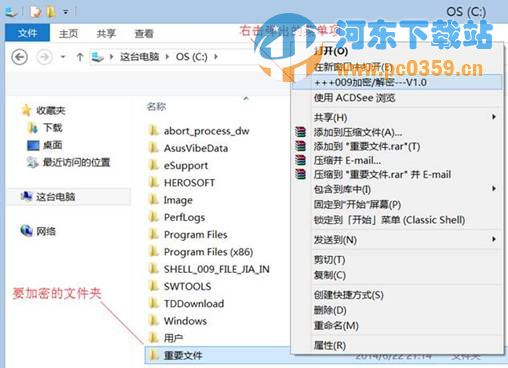508x368 pixels.
Task: Expand the OS (C:) breadcrumb arrow
Action: (216, 57)
